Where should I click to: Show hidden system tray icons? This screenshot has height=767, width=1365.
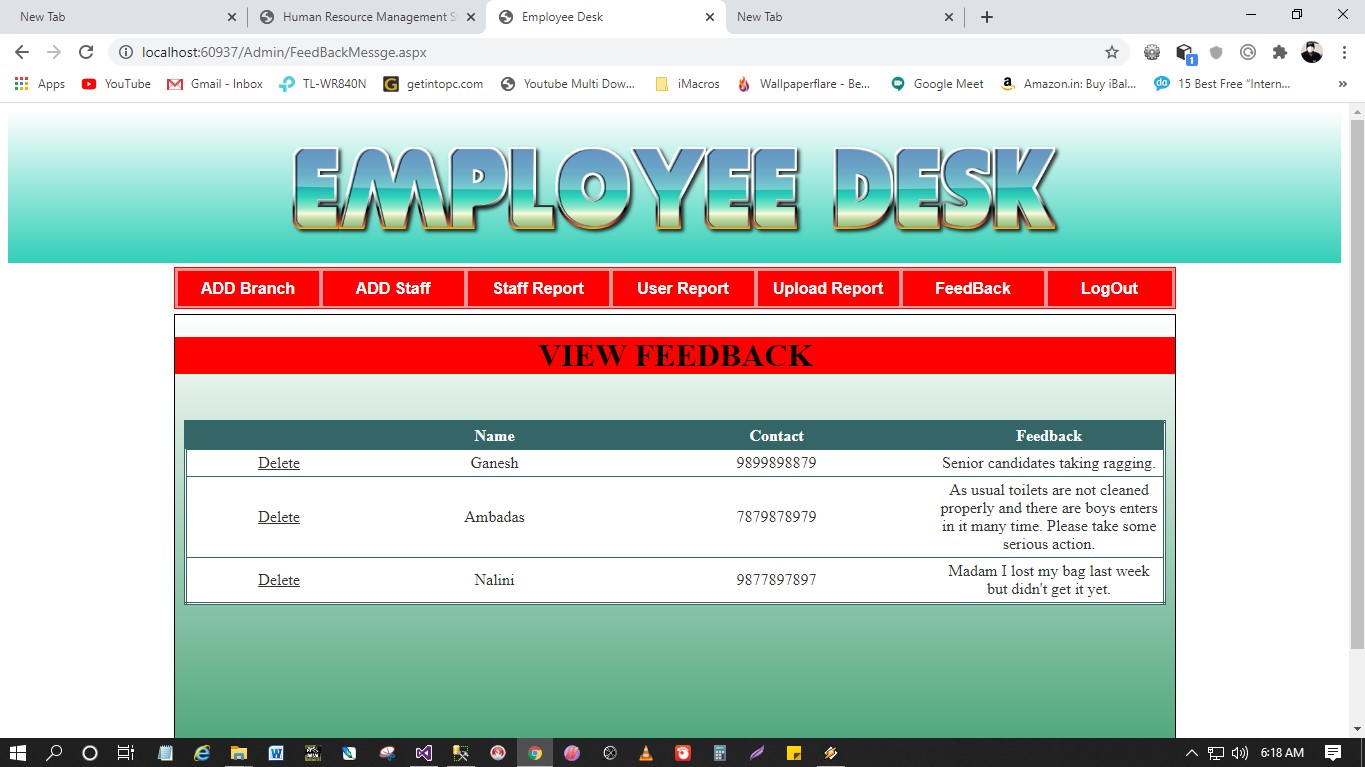(x=1191, y=753)
